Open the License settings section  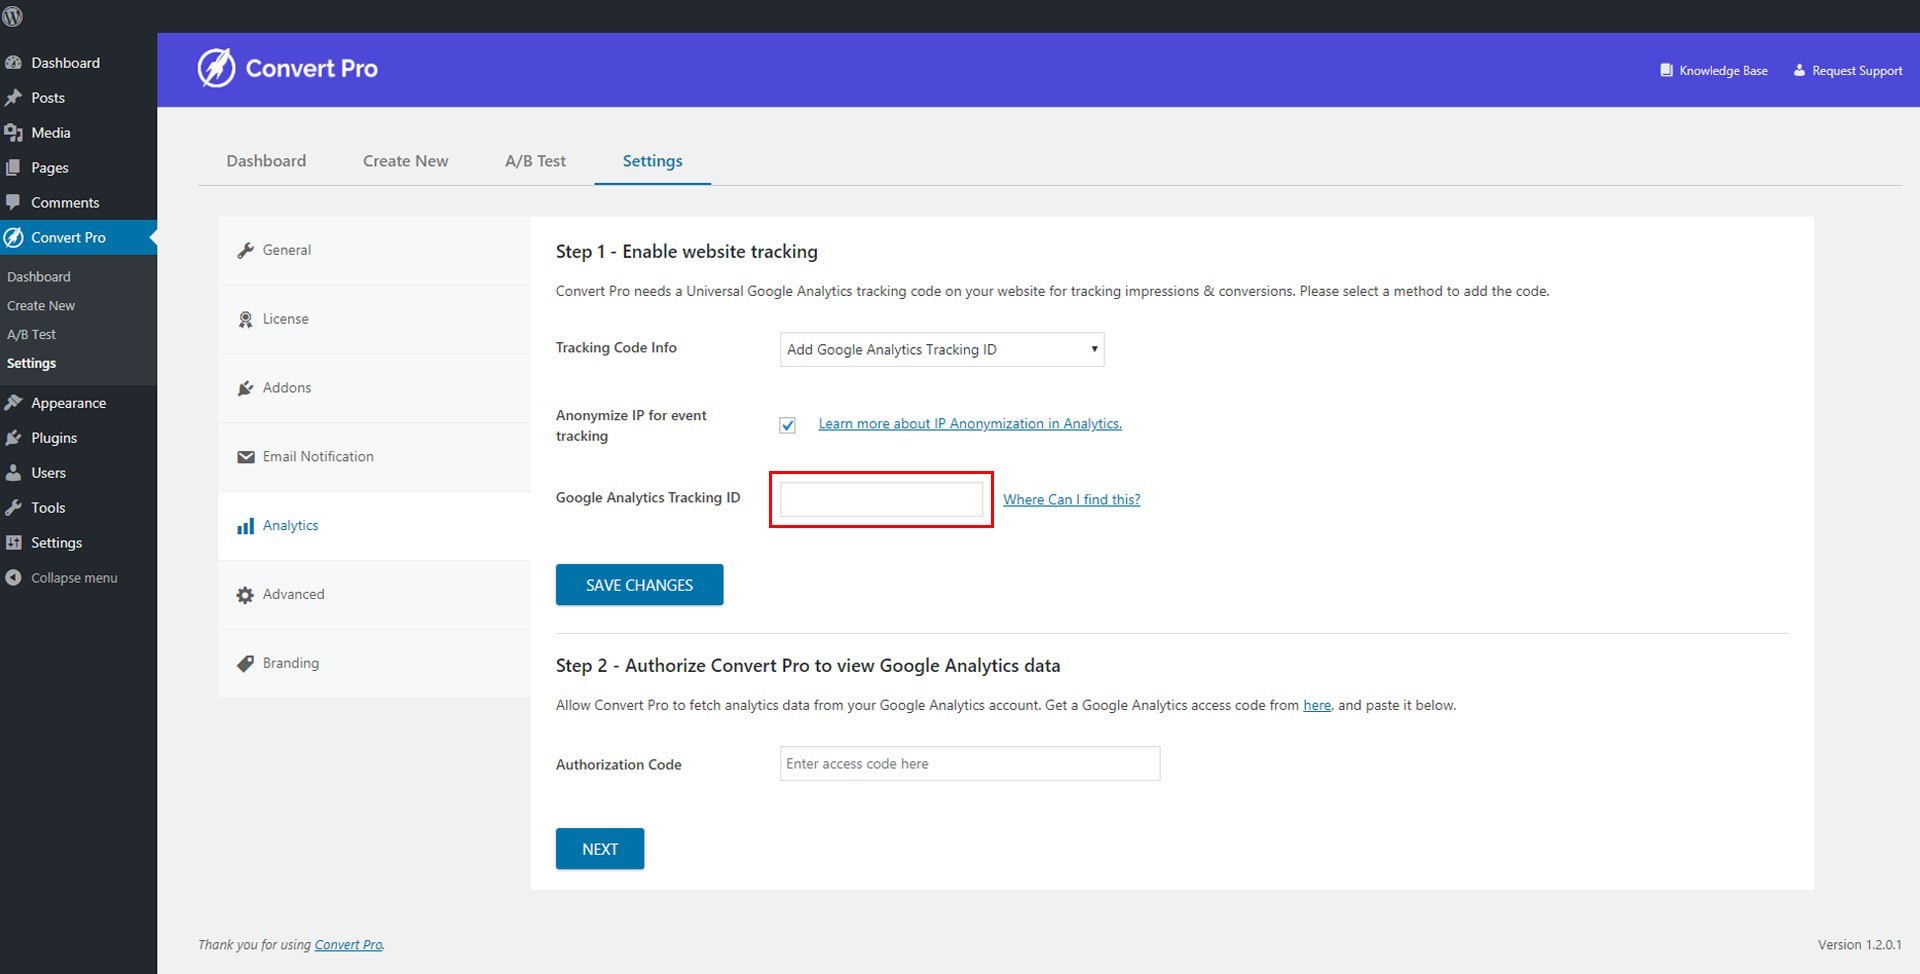[374, 319]
